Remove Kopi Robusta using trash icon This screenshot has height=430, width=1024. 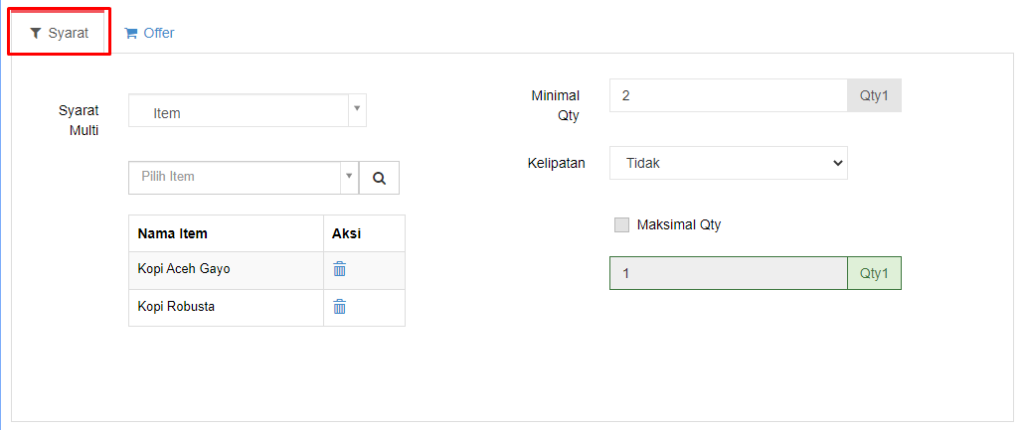340,306
